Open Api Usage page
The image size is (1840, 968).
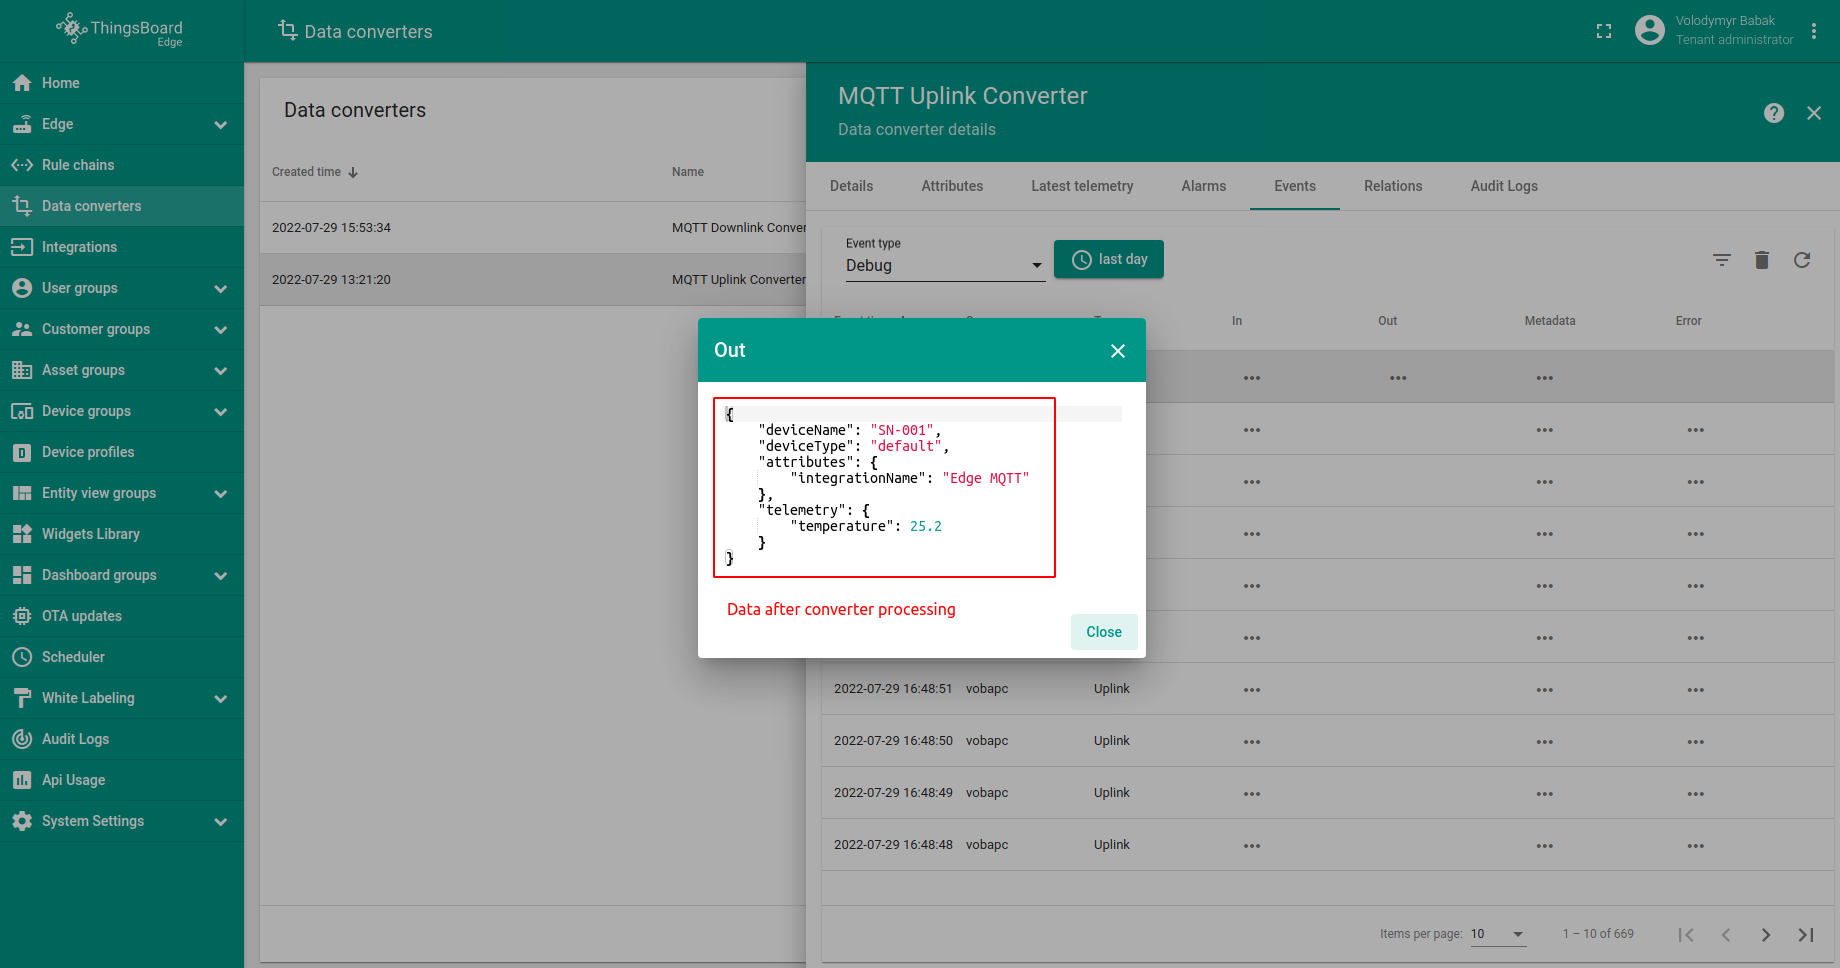(x=122, y=780)
